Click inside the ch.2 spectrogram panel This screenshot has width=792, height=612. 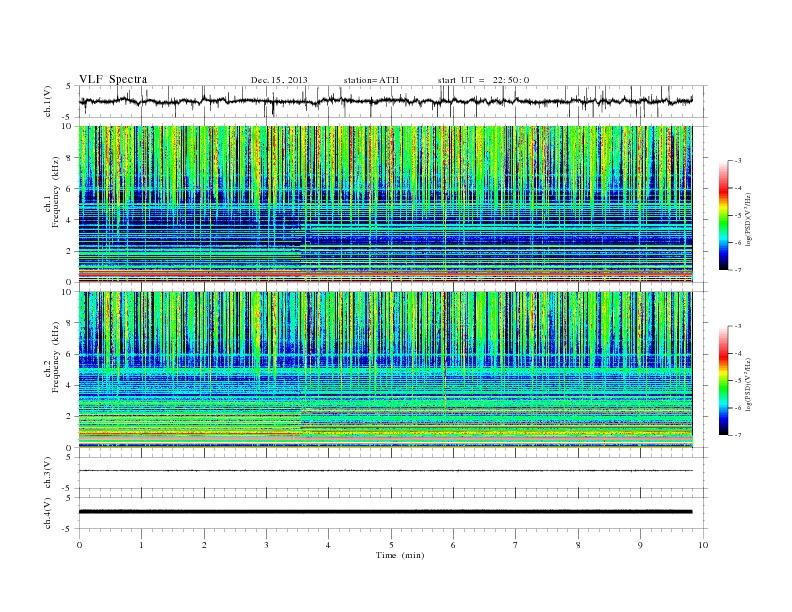coord(385,370)
